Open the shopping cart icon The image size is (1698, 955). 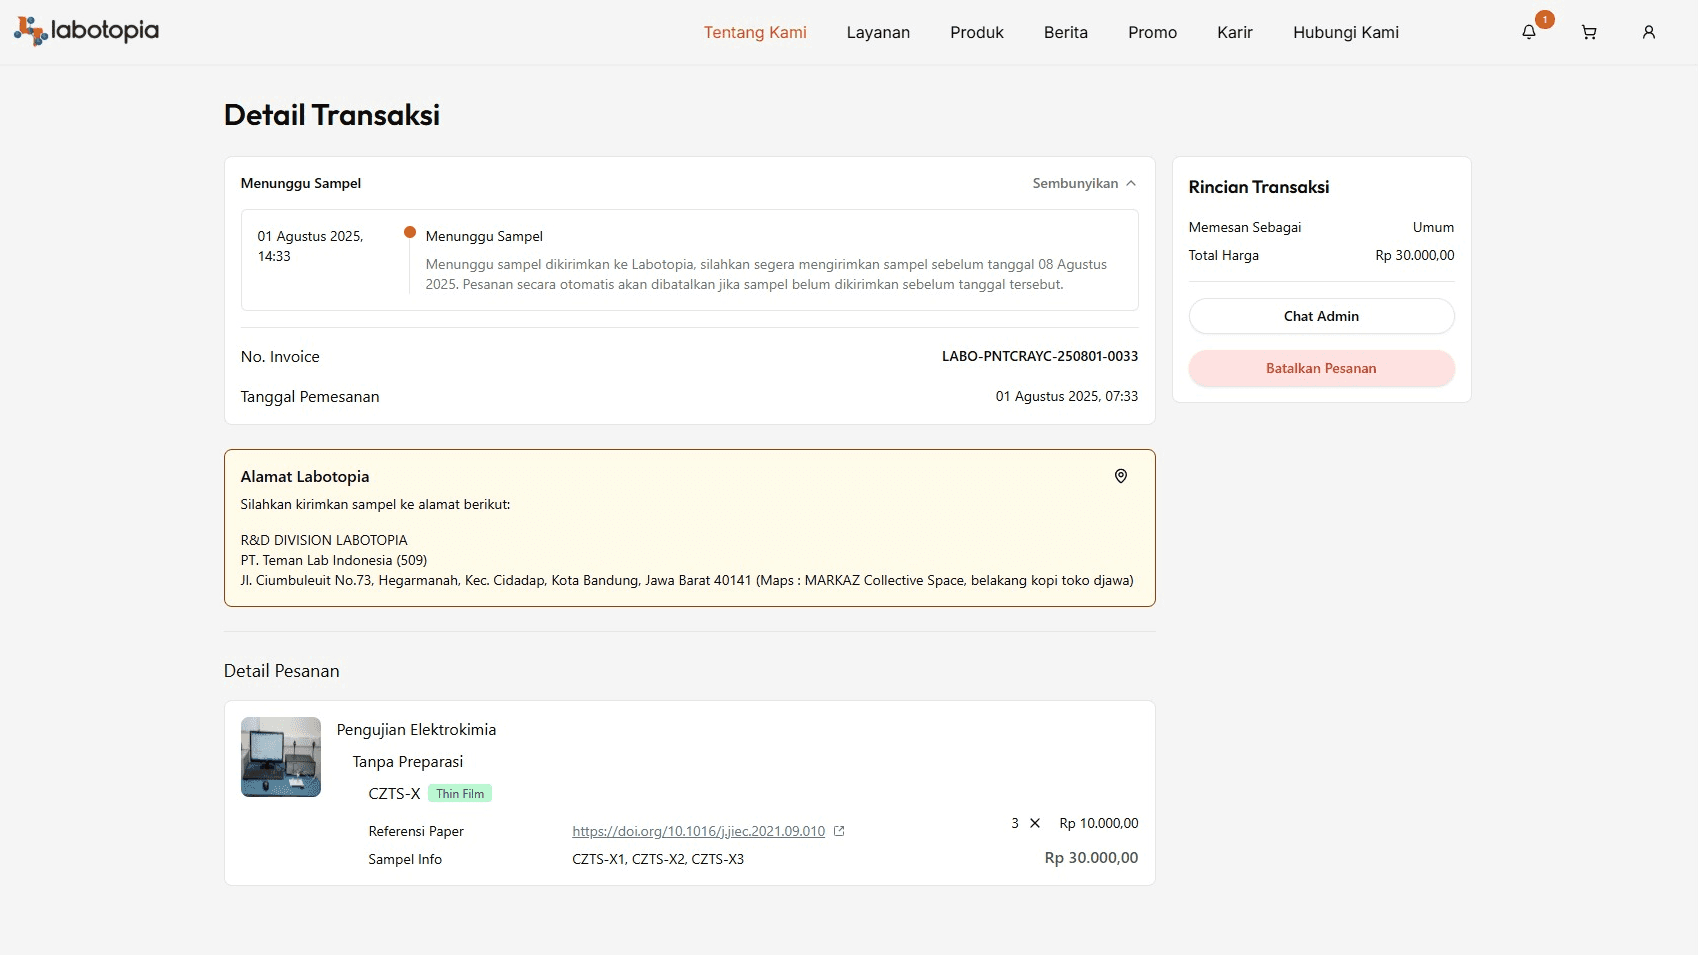(1588, 32)
